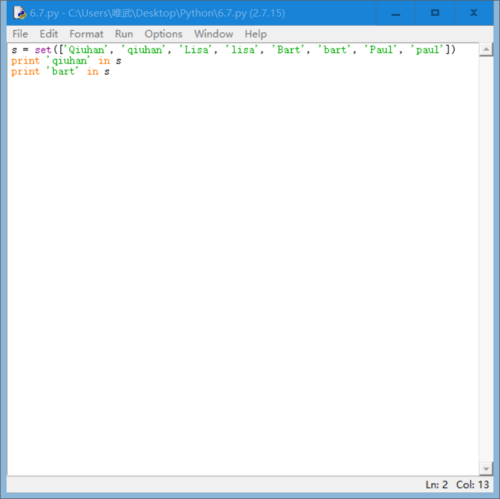Place cursor on the 'set' keyword
Image resolution: width=500 pixels, height=499 pixels.
click(43, 50)
